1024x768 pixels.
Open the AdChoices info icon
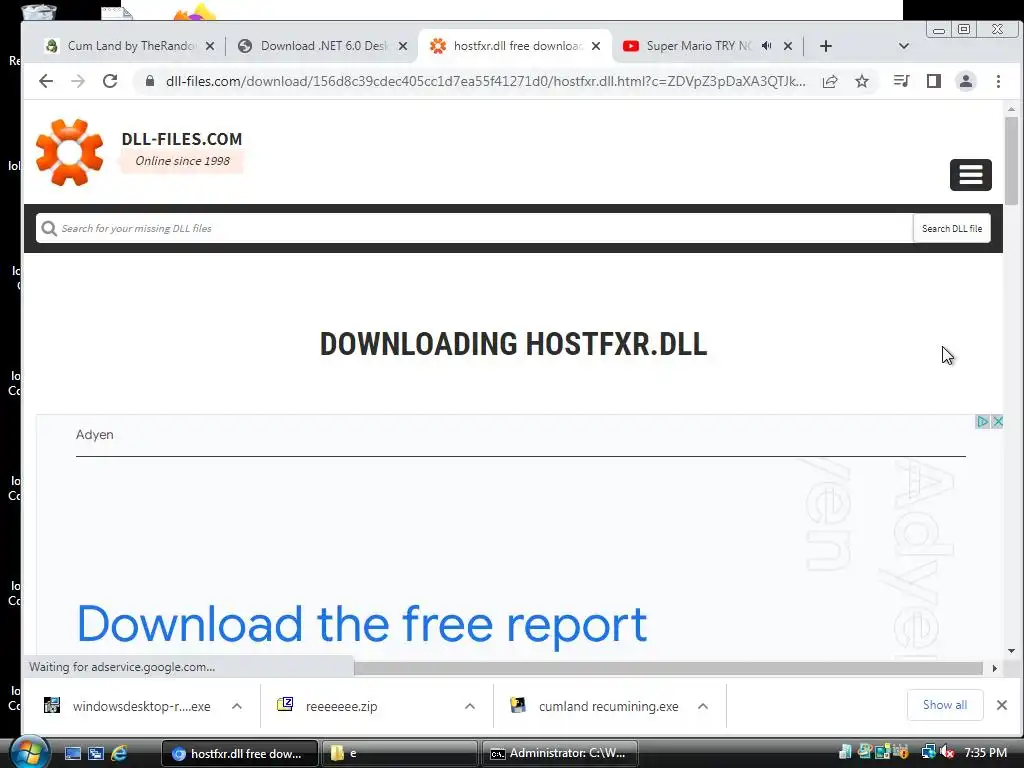point(982,421)
